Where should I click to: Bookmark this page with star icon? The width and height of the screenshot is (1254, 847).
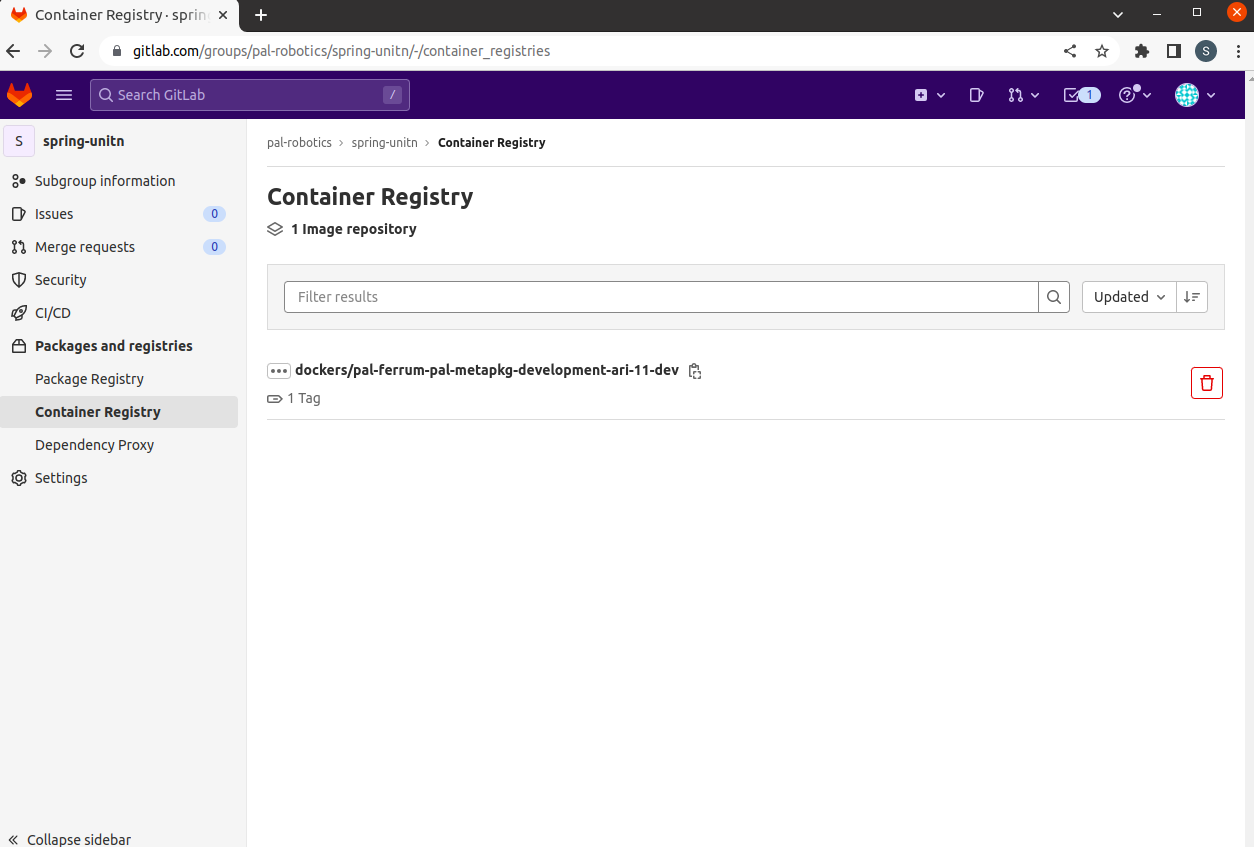coord(1102,51)
